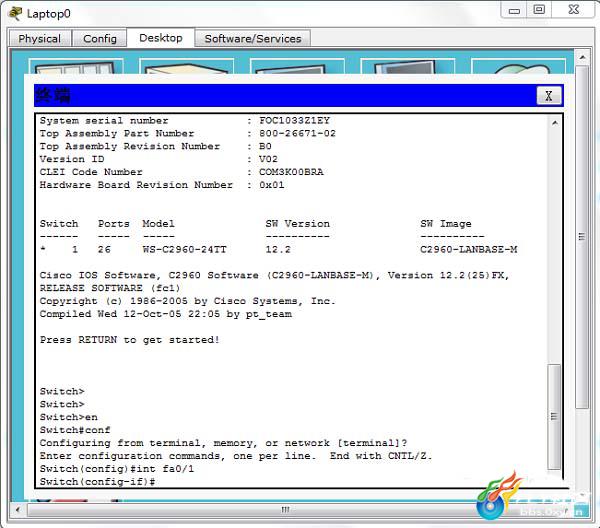This screenshot has height=528, width=600.
Task: Click serial number FOC1033Z1EY
Action: [x=294, y=121]
